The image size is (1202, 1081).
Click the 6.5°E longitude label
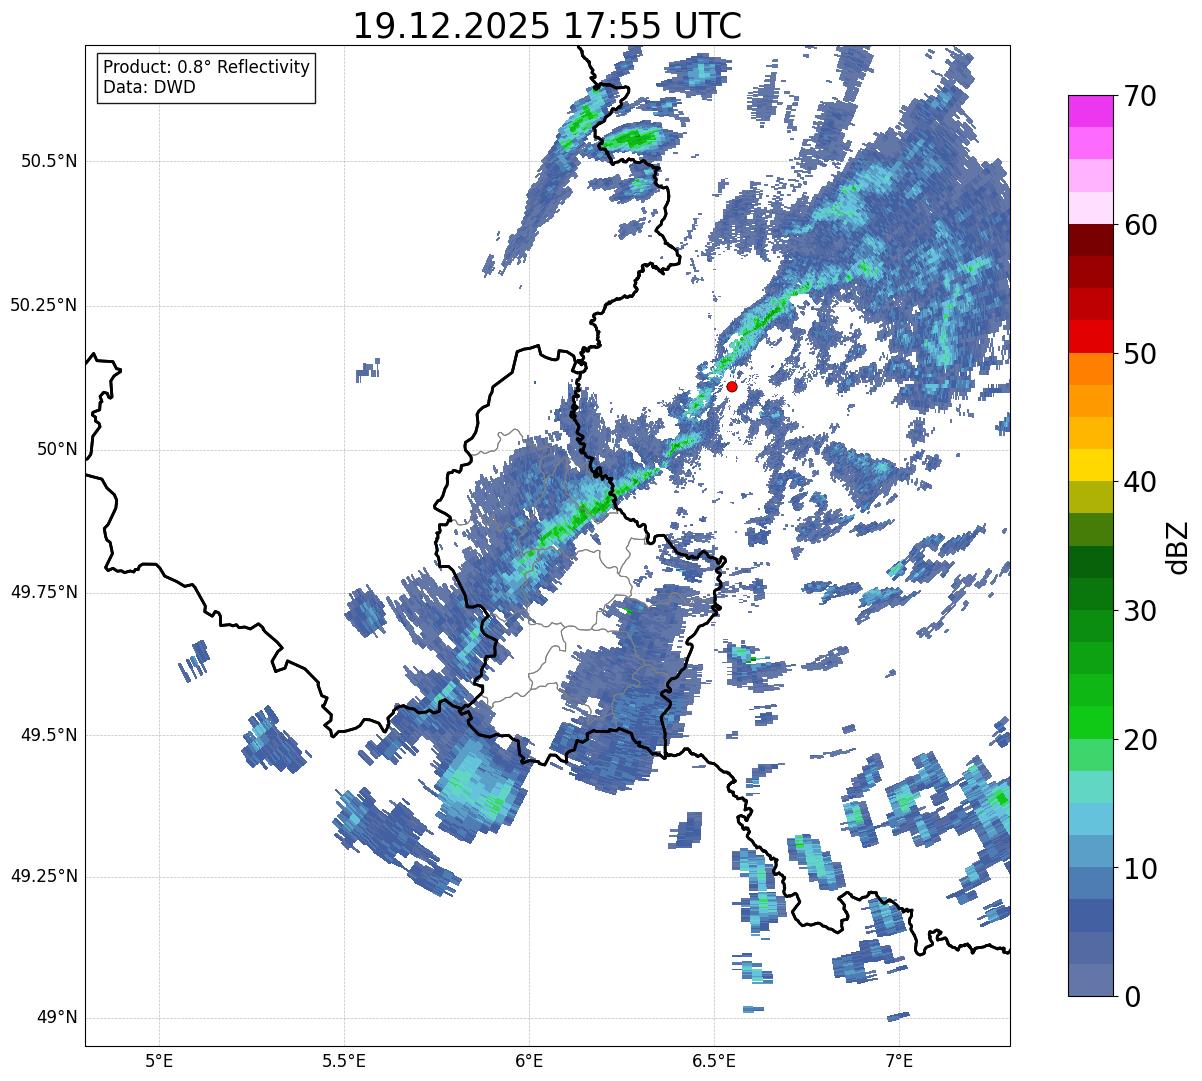point(714,1060)
